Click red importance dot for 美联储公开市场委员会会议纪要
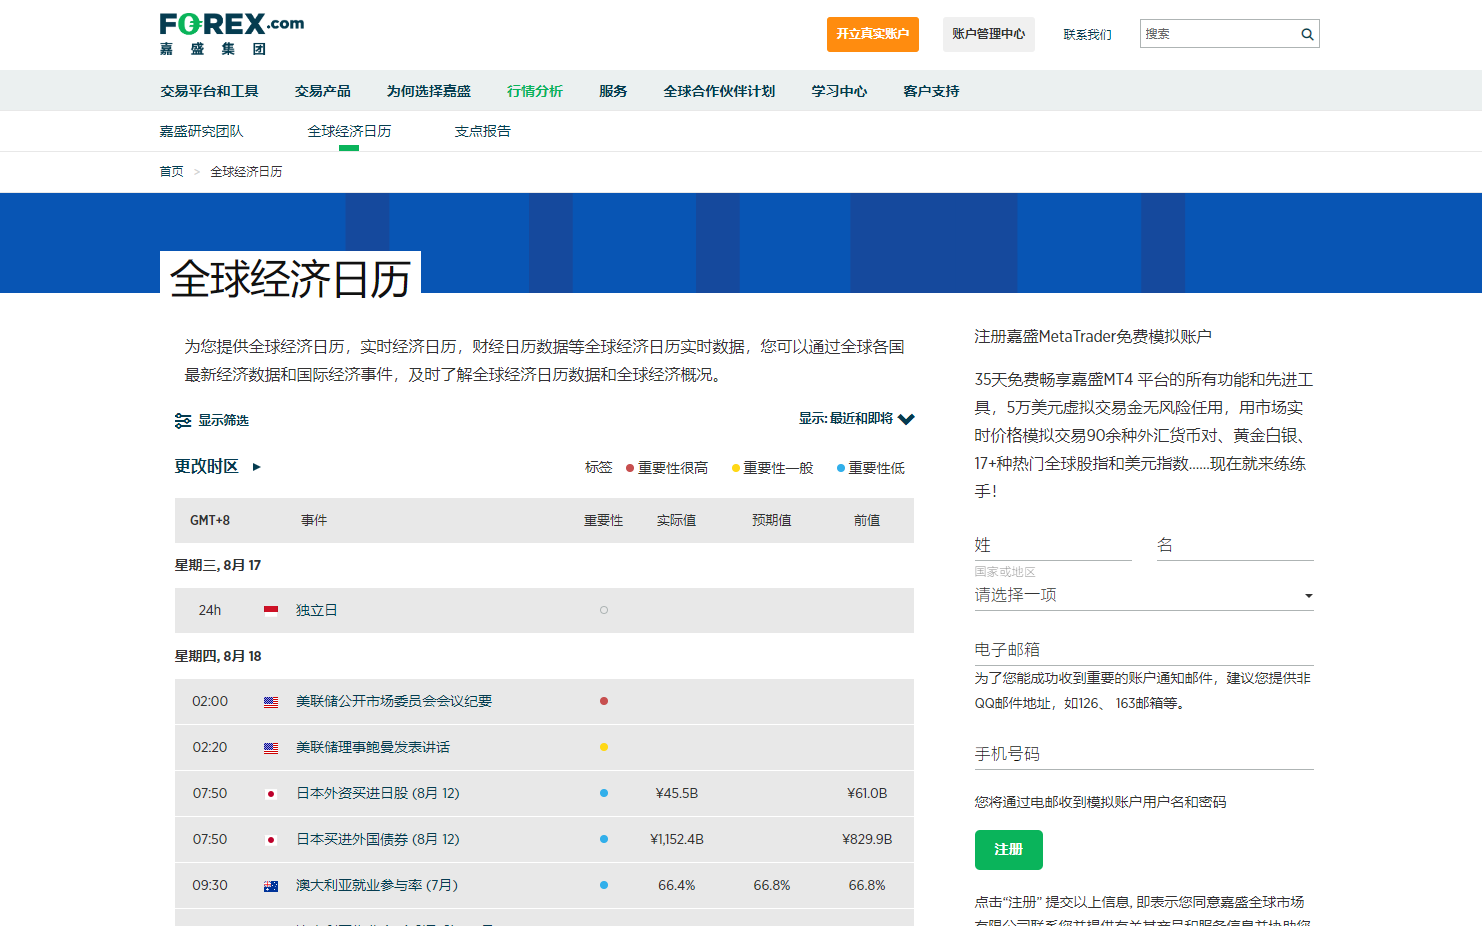The height and width of the screenshot is (926, 1482). point(604,701)
